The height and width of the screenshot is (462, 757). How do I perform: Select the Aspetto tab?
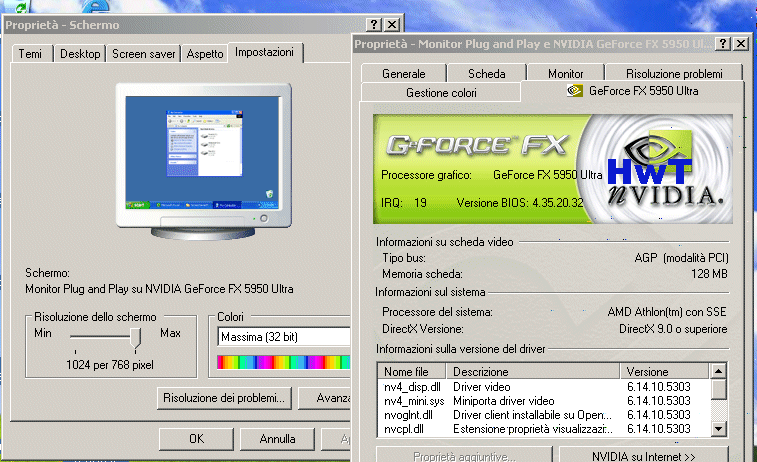click(x=205, y=54)
